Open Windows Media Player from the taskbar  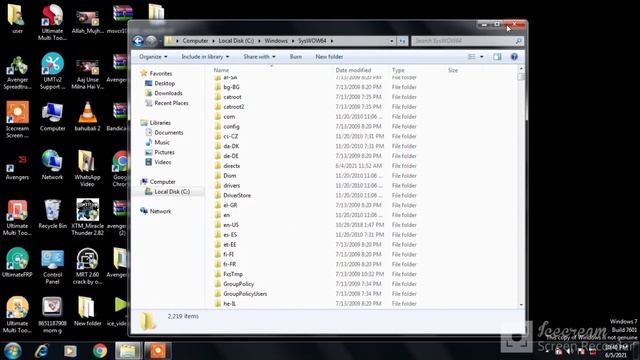70,351
